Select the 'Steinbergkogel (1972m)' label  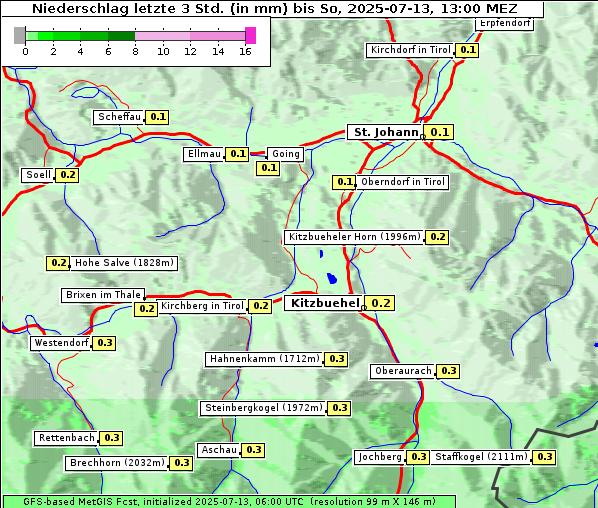pyautogui.click(x=264, y=408)
